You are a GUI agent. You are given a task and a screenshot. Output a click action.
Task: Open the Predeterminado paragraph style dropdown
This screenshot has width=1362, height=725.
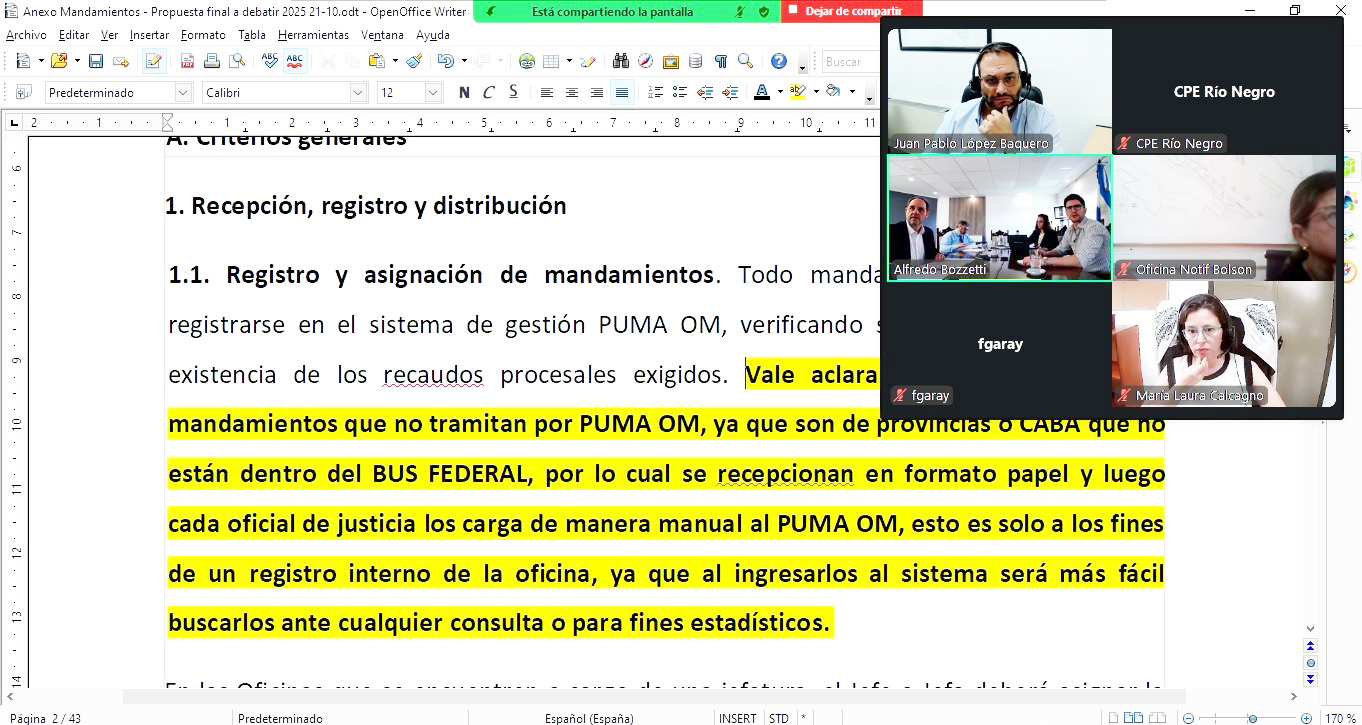click(183, 93)
